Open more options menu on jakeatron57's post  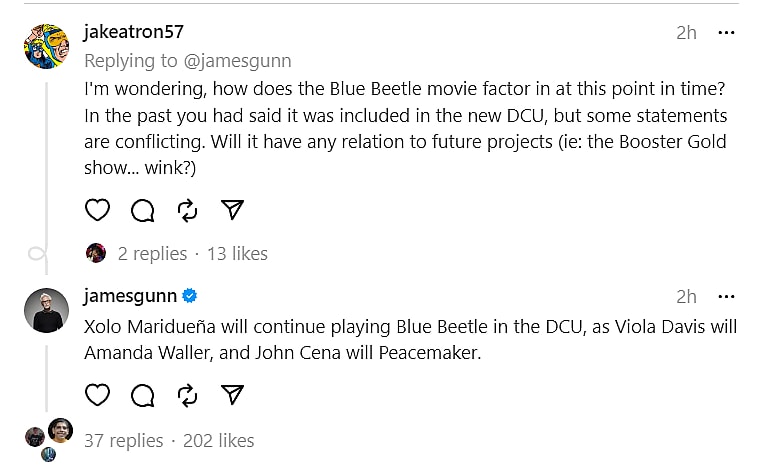tap(726, 32)
